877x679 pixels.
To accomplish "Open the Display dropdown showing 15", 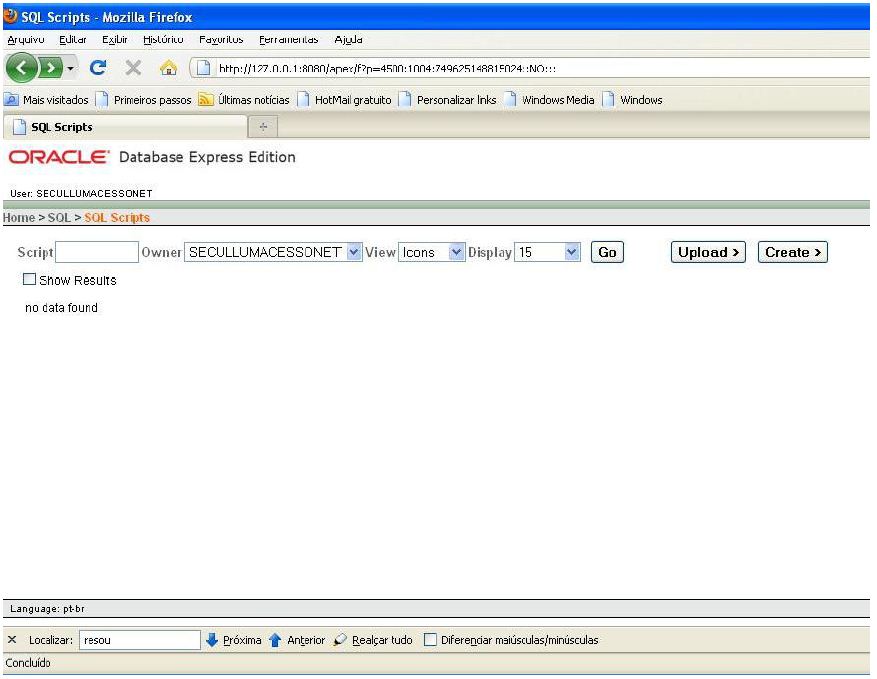I will [547, 252].
